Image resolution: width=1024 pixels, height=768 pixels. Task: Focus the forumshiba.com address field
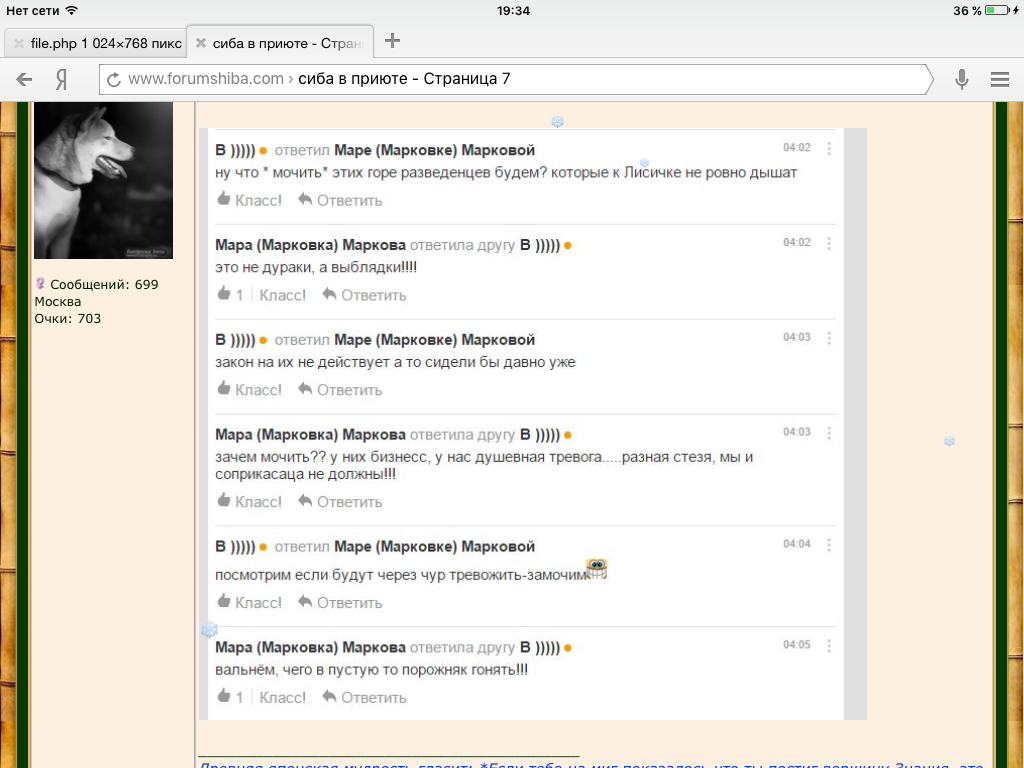coord(520,79)
